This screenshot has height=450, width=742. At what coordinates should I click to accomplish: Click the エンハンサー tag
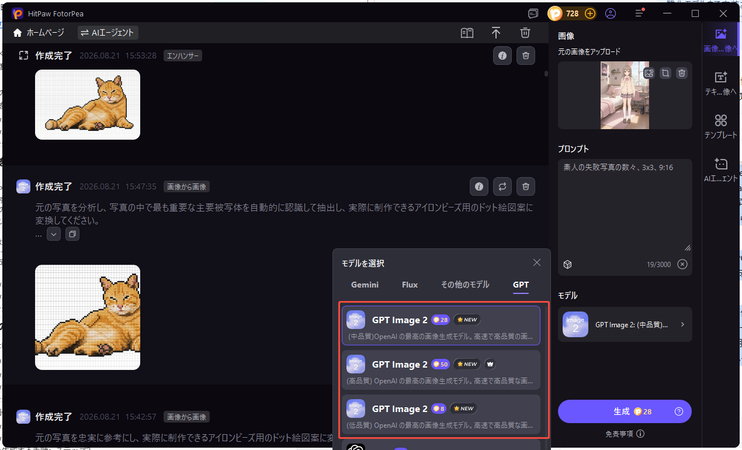click(x=183, y=56)
